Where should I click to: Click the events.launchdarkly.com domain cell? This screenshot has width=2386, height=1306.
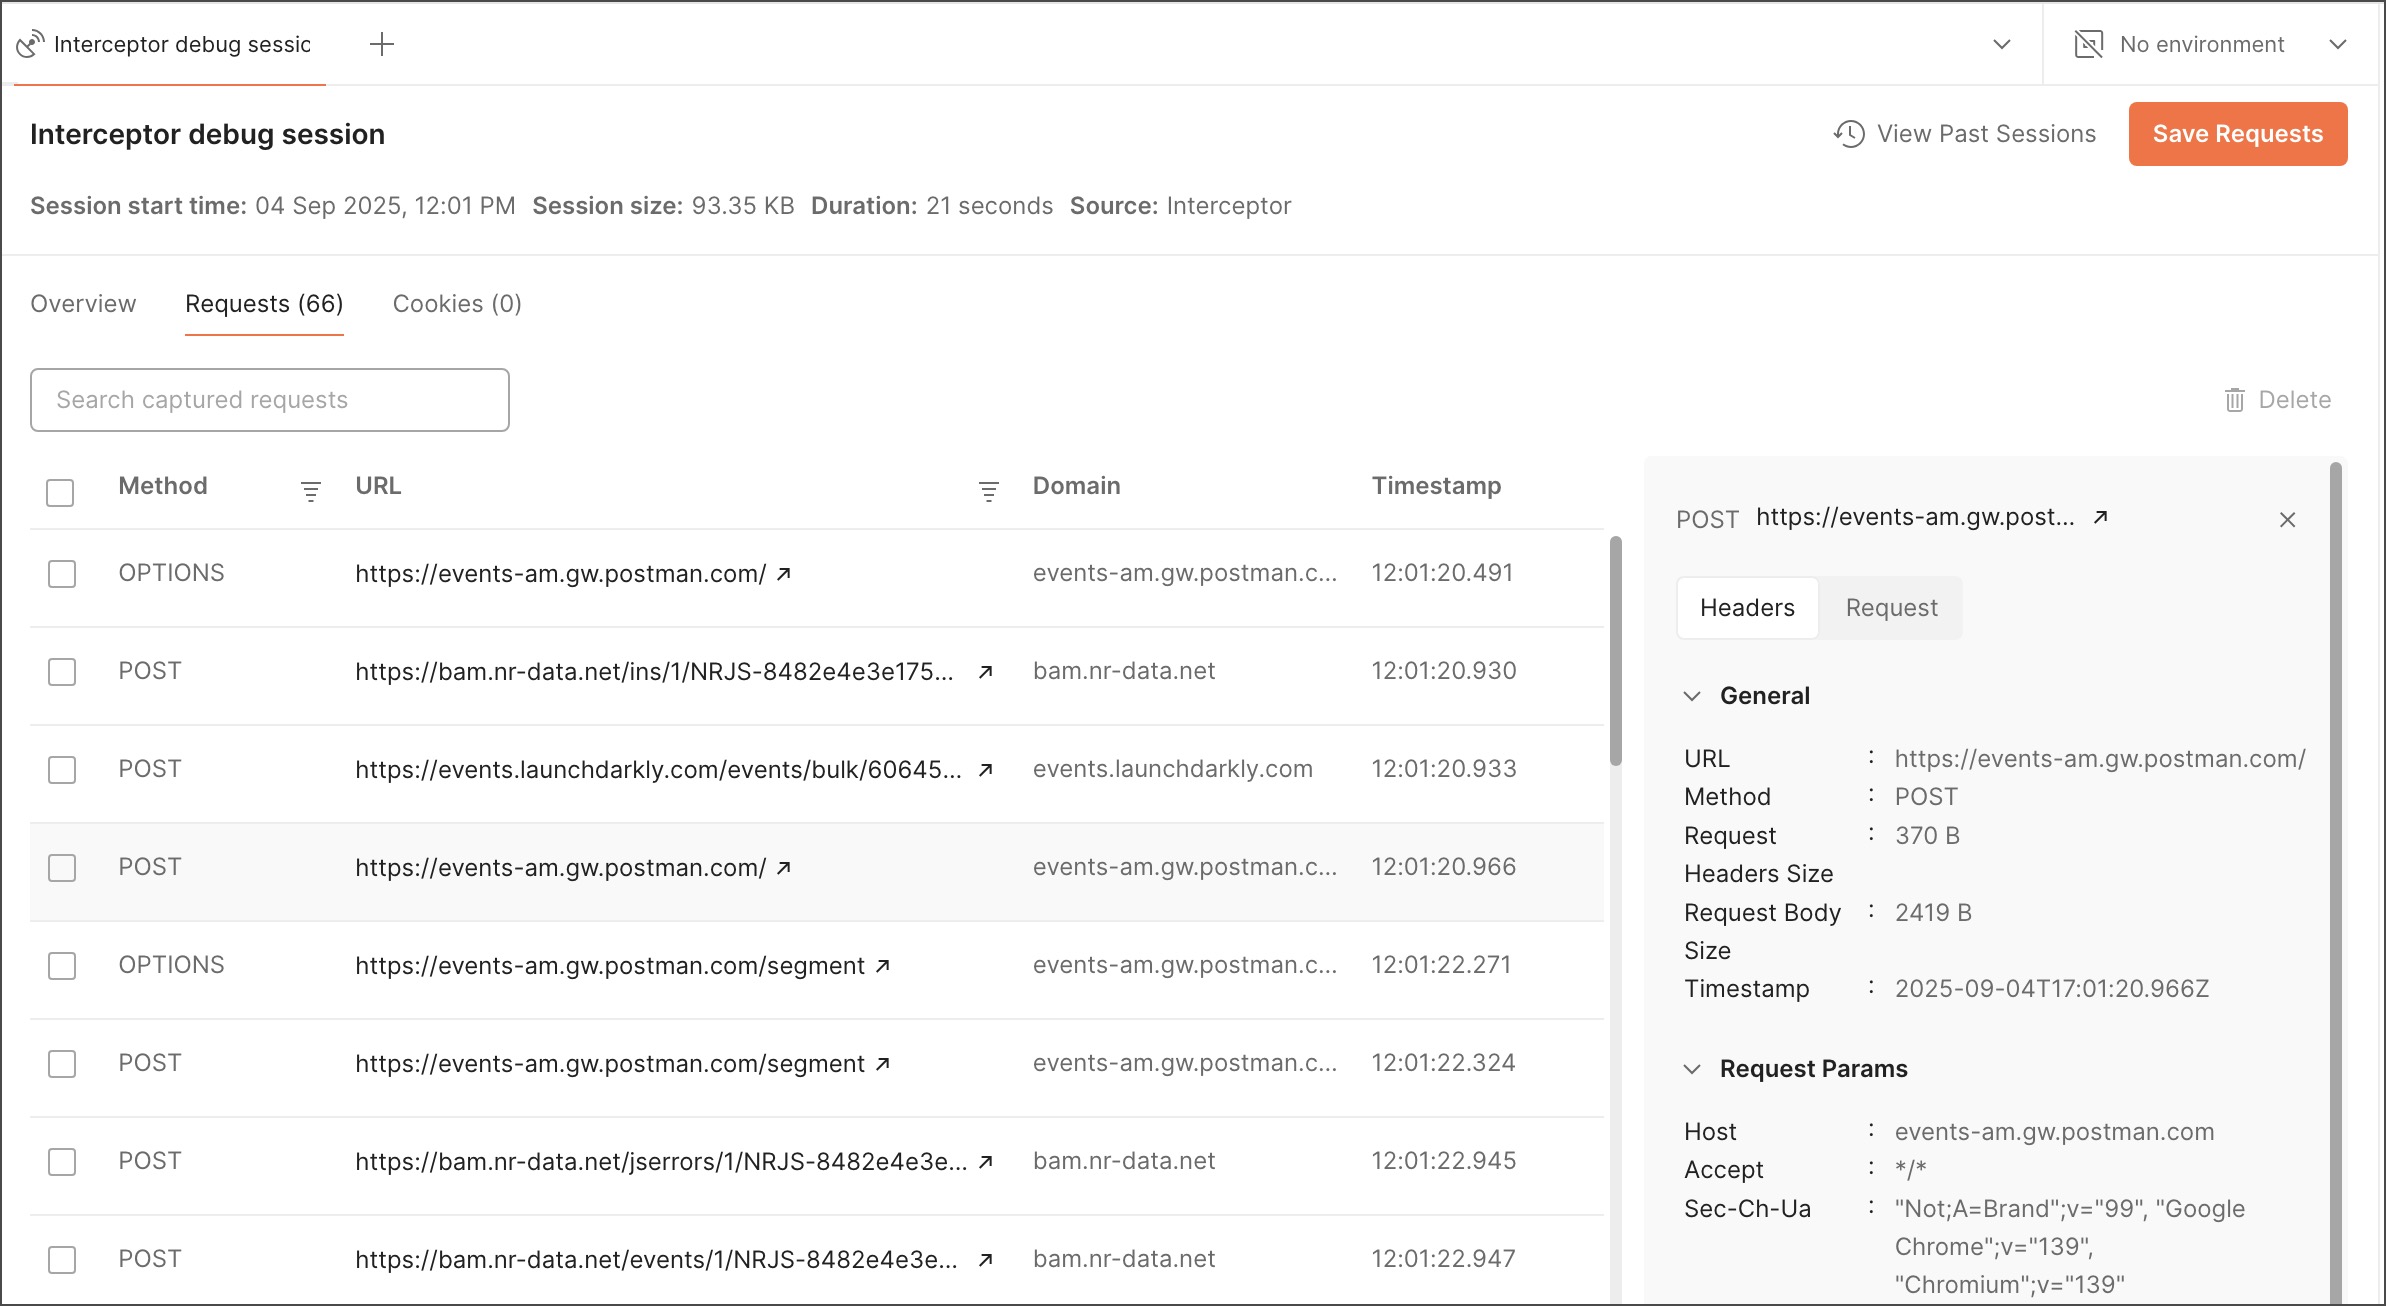point(1172,770)
